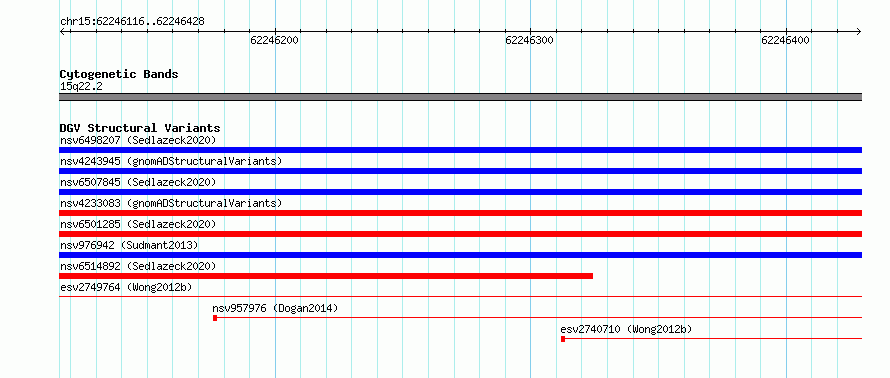Click the right arrowhead of the coordinate ruler
The image size is (890, 378).
coord(859,31)
